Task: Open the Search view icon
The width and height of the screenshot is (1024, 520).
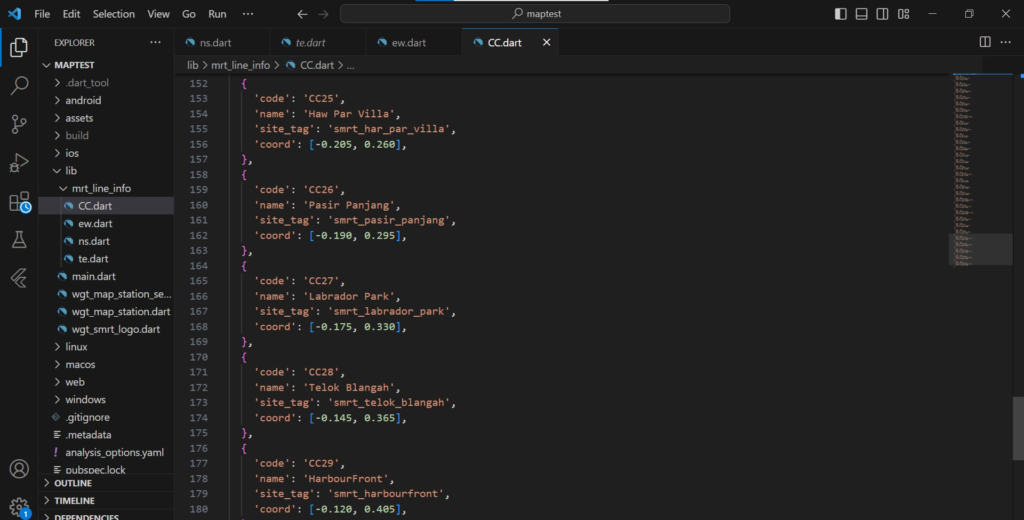Action: 19,86
